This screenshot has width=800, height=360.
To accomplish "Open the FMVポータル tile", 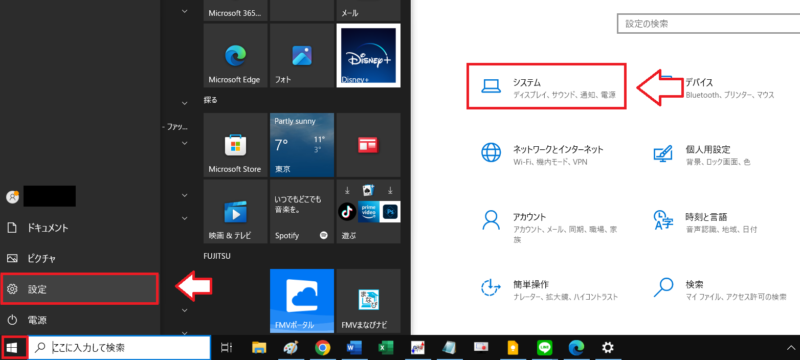I will tap(302, 301).
